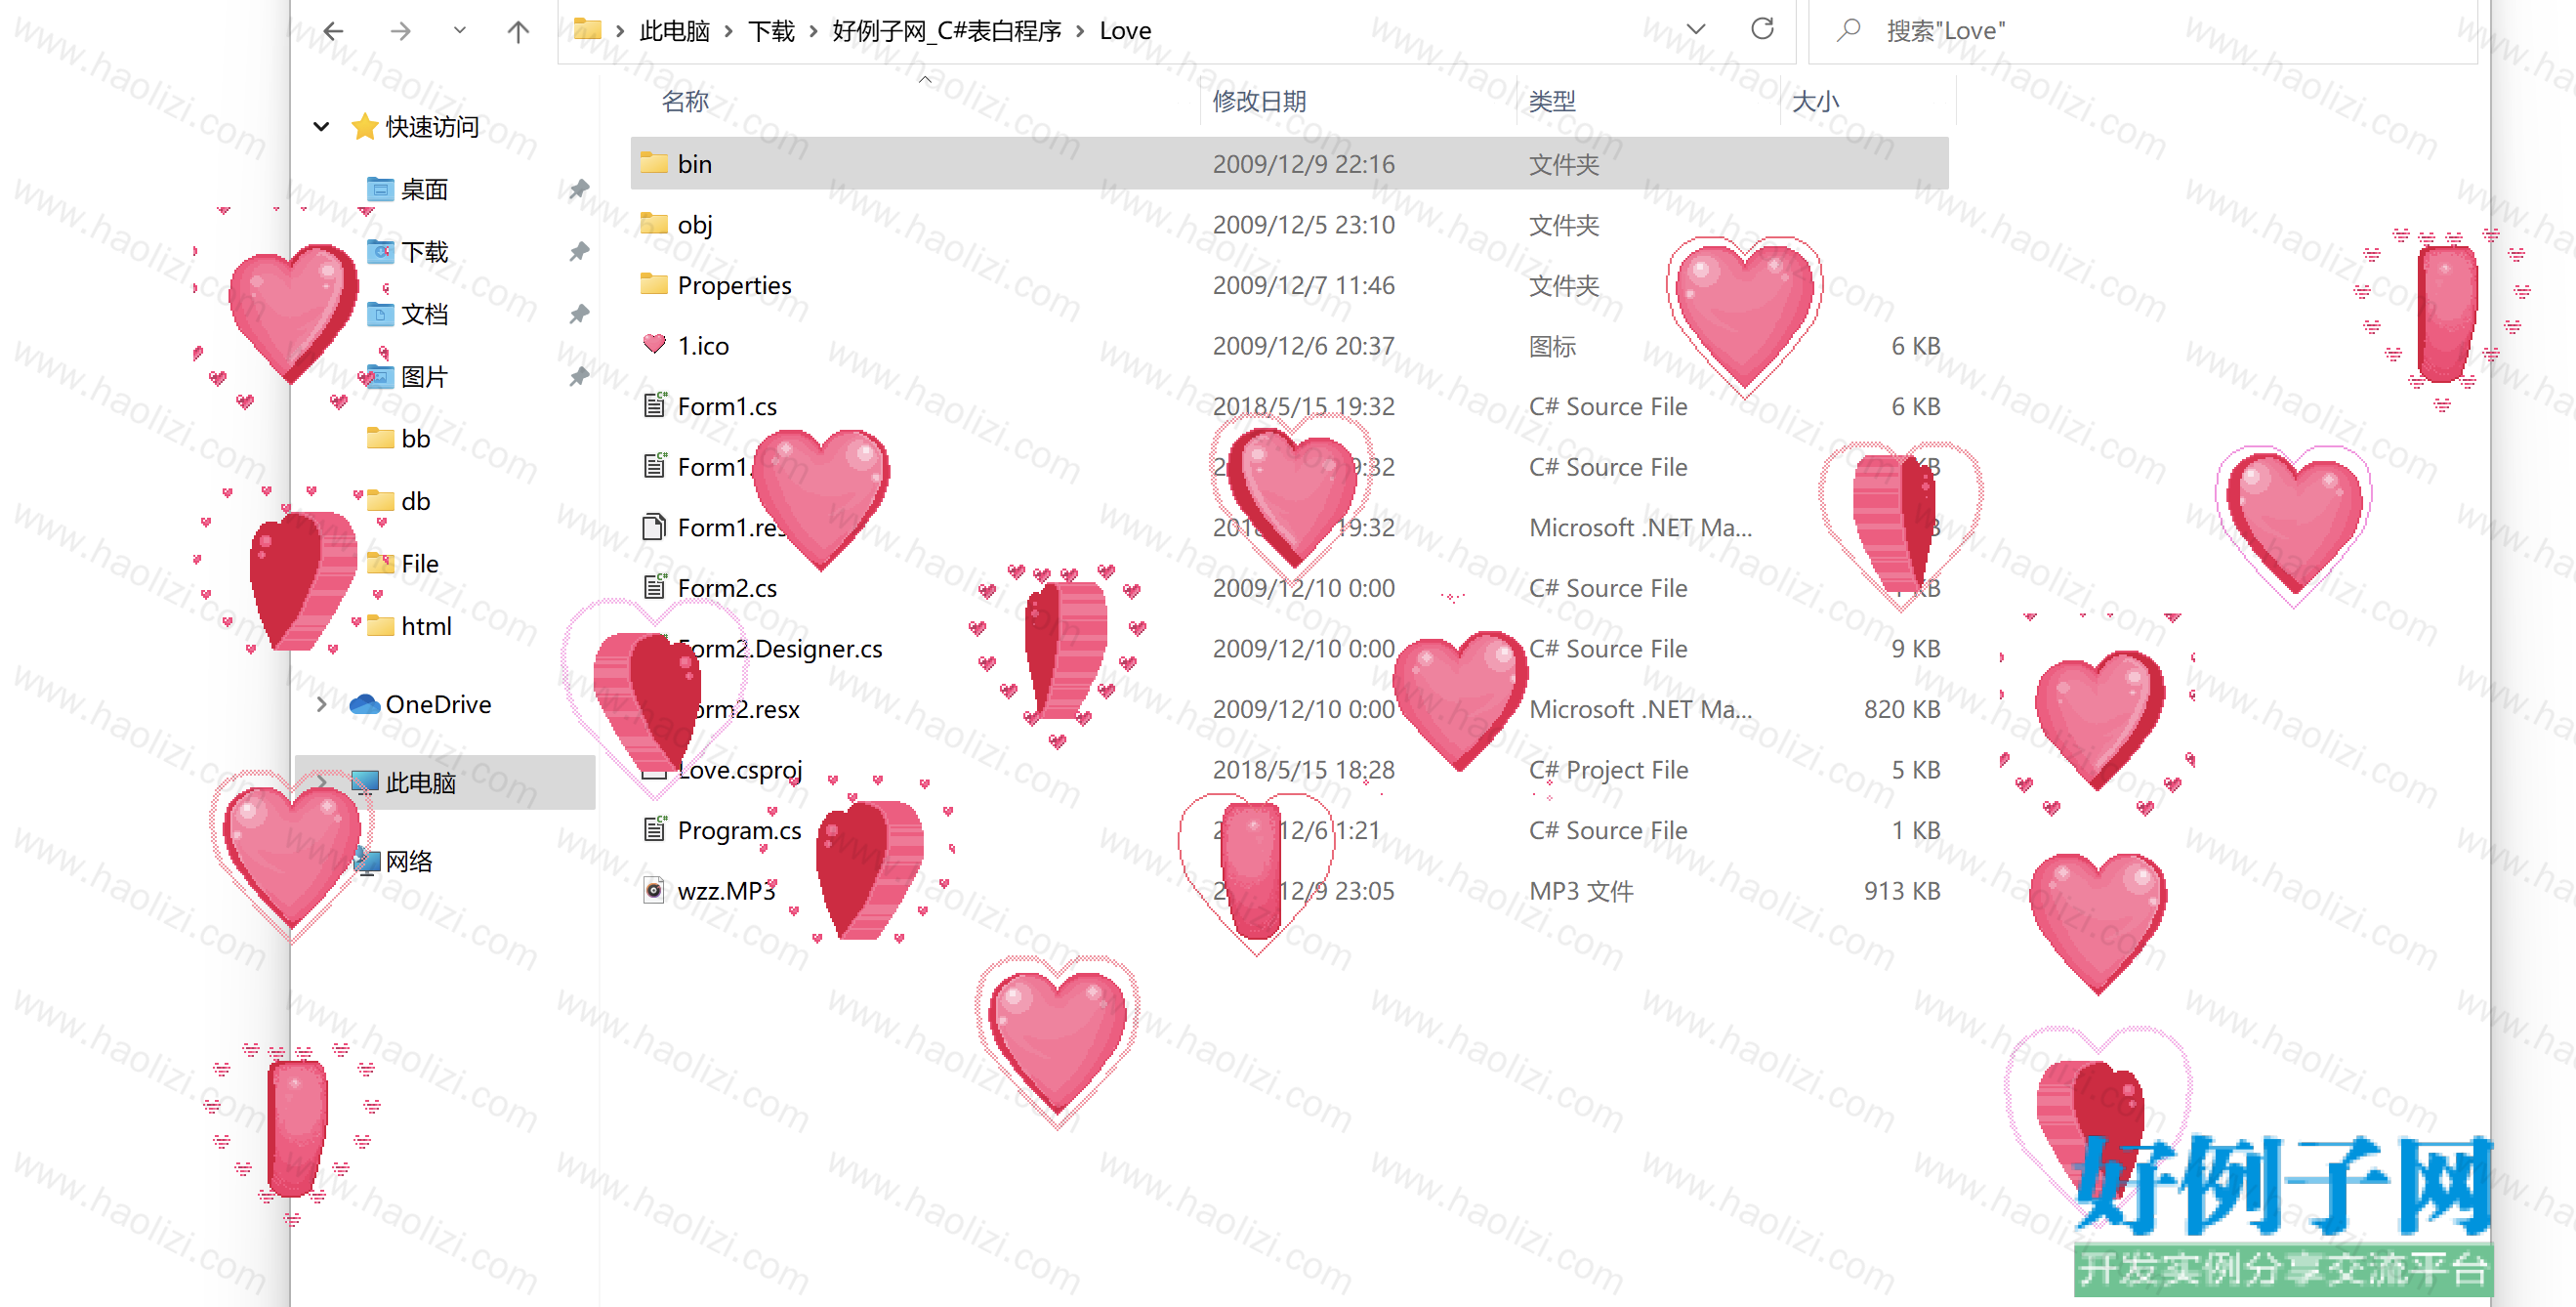
Task: Click the 1.ico heart icon
Action: click(x=654, y=344)
